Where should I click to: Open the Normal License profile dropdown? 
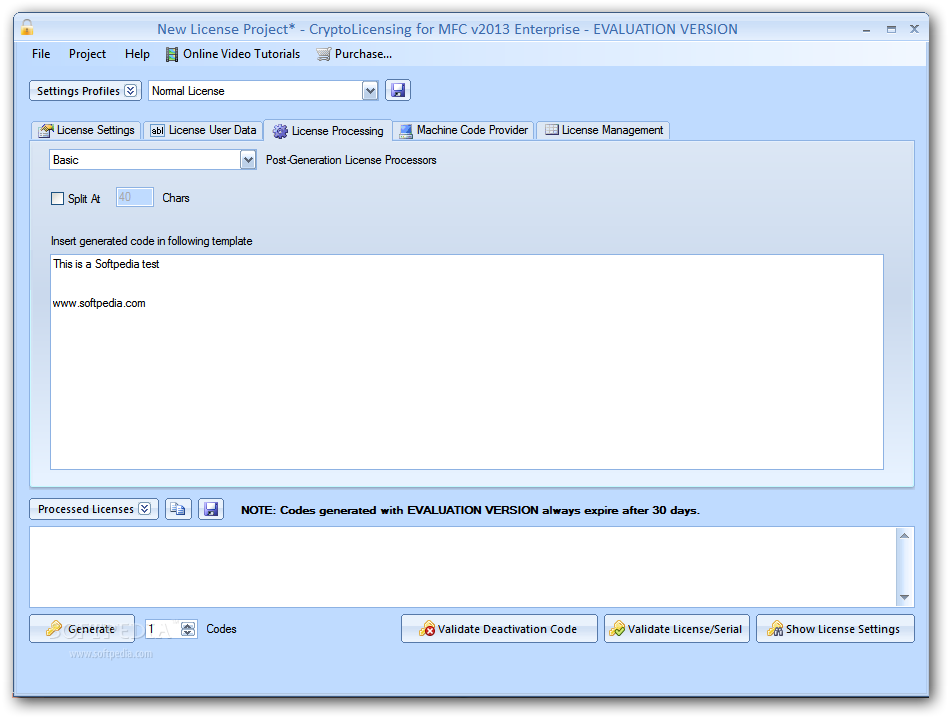(370, 91)
